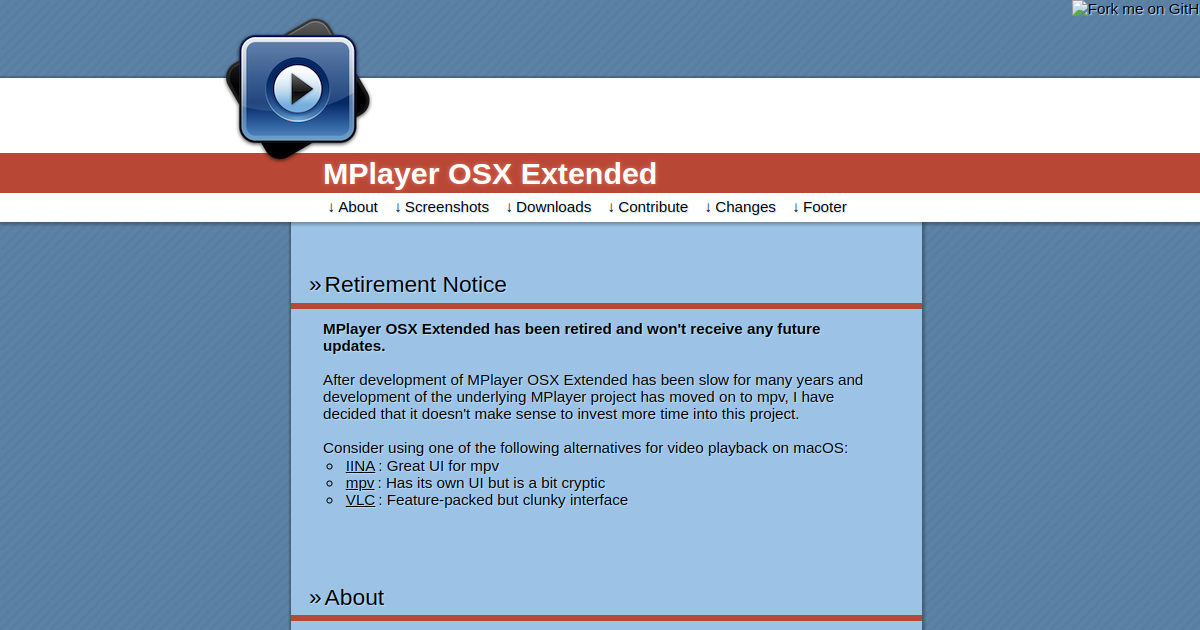Click the 'Consider using one of the following' line
This screenshot has width=1200, height=630.
(585, 448)
